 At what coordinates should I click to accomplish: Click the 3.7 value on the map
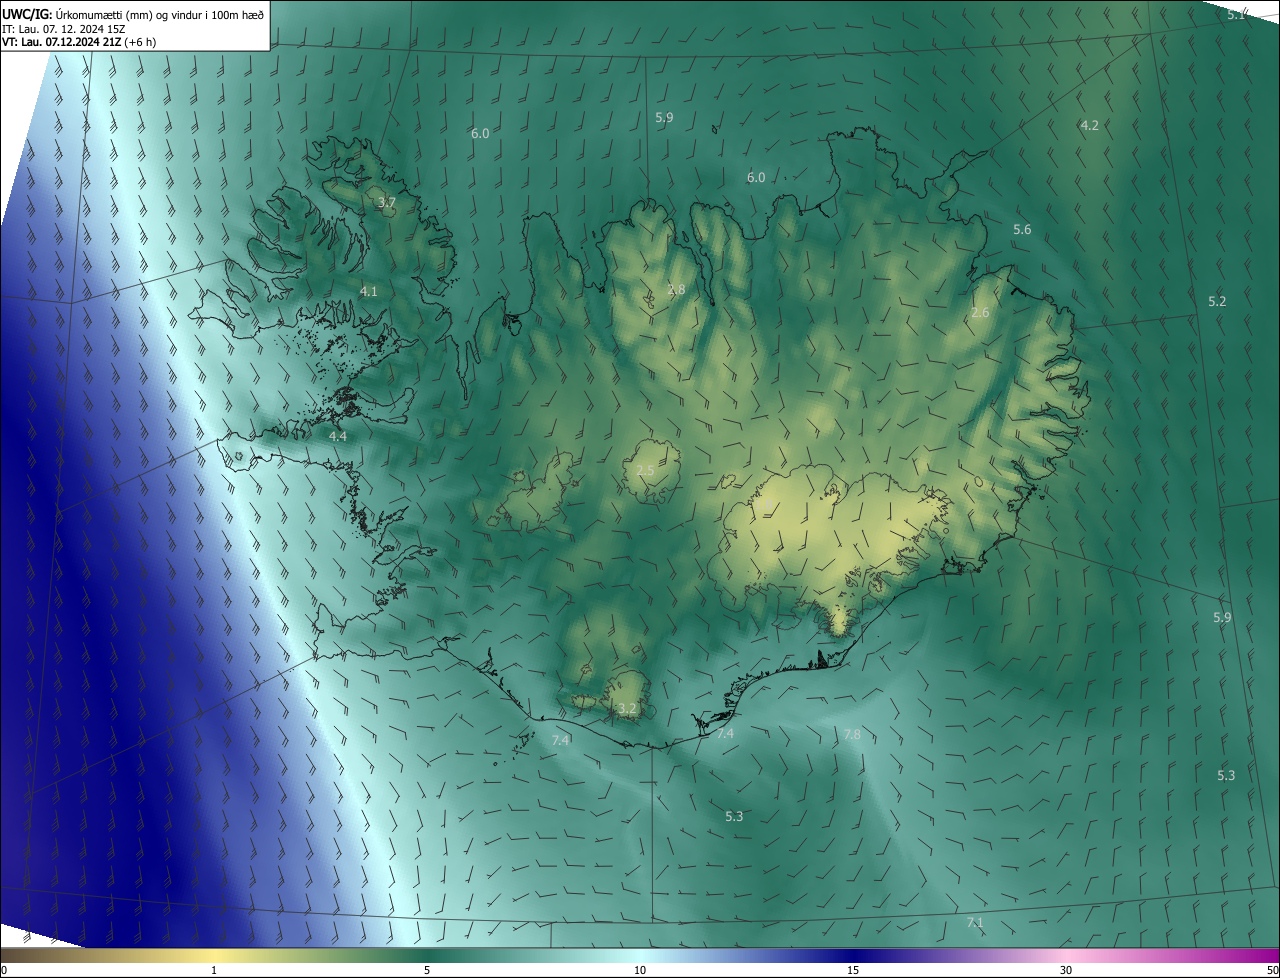tap(387, 202)
